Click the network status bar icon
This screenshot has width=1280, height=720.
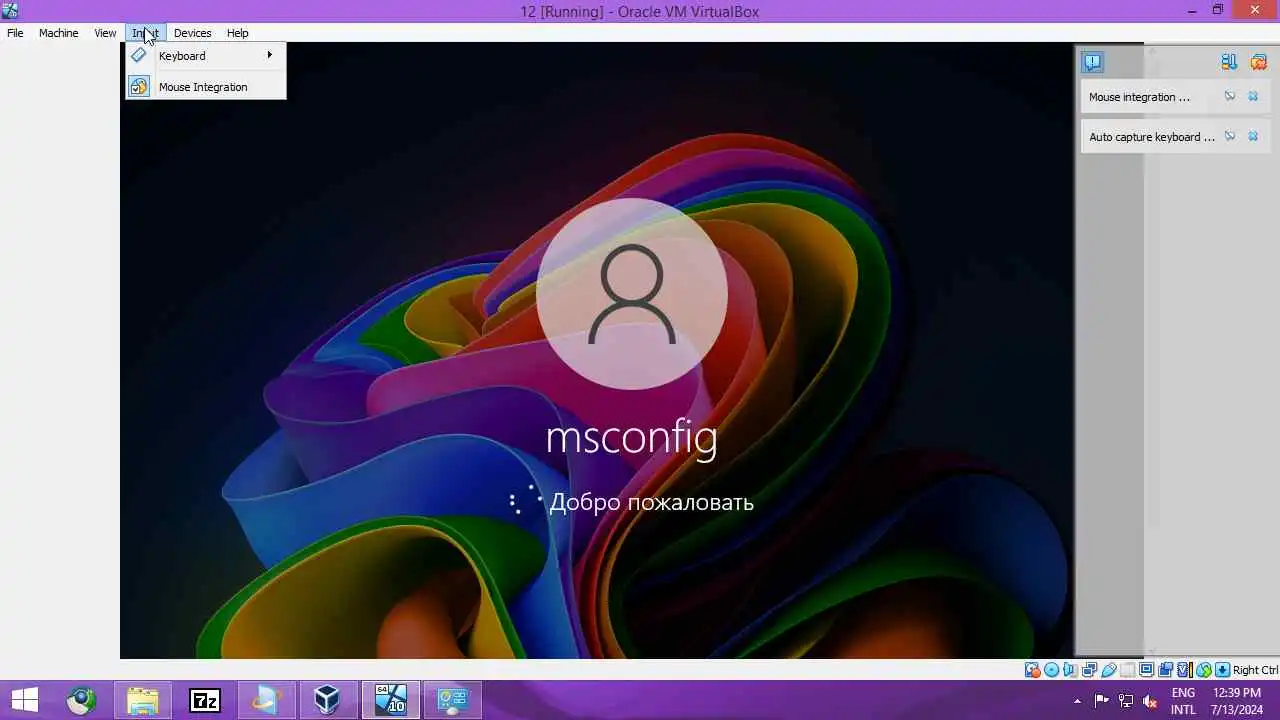pos(1089,670)
